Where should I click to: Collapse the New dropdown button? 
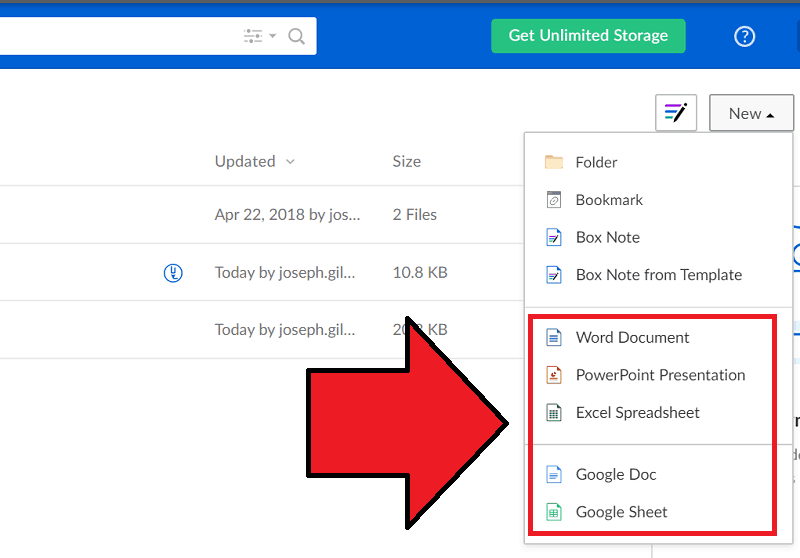tap(751, 113)
